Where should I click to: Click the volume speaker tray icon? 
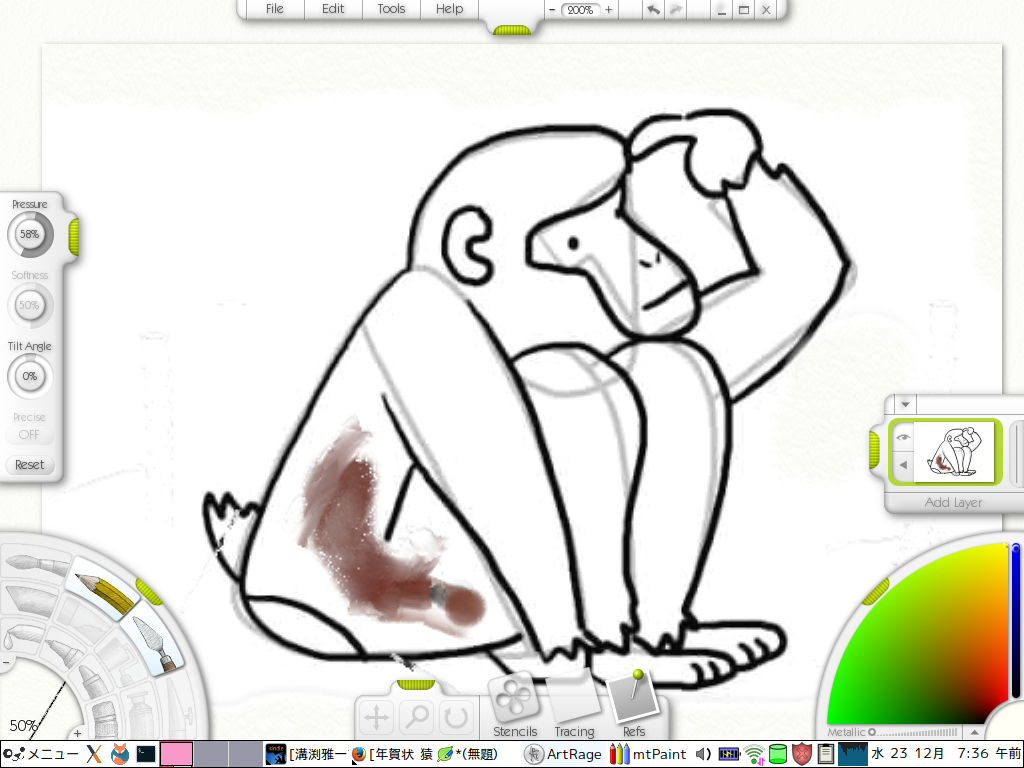pos(703,754)
